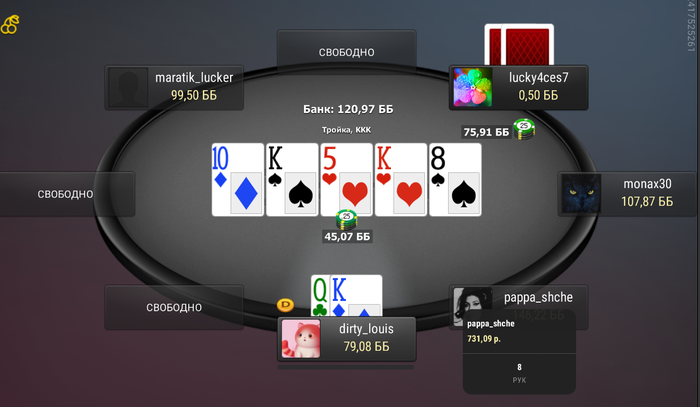Click the King of spades board card

[x=292, y=179]
